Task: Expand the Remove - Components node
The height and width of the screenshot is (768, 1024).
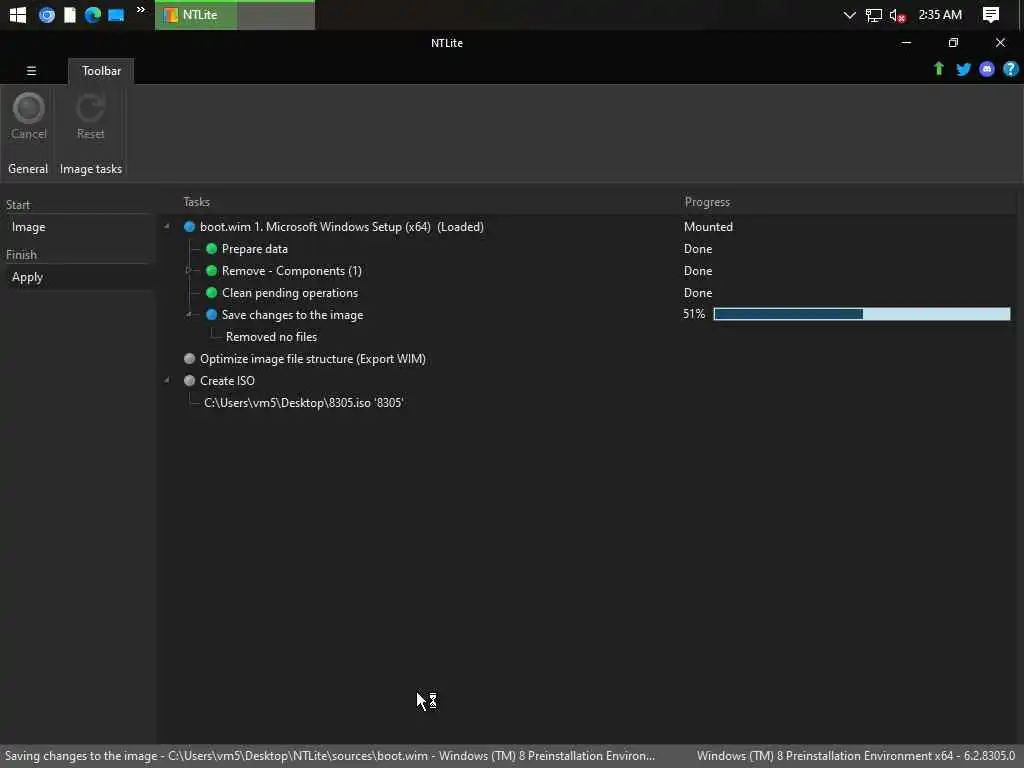Action: (188, 270)
